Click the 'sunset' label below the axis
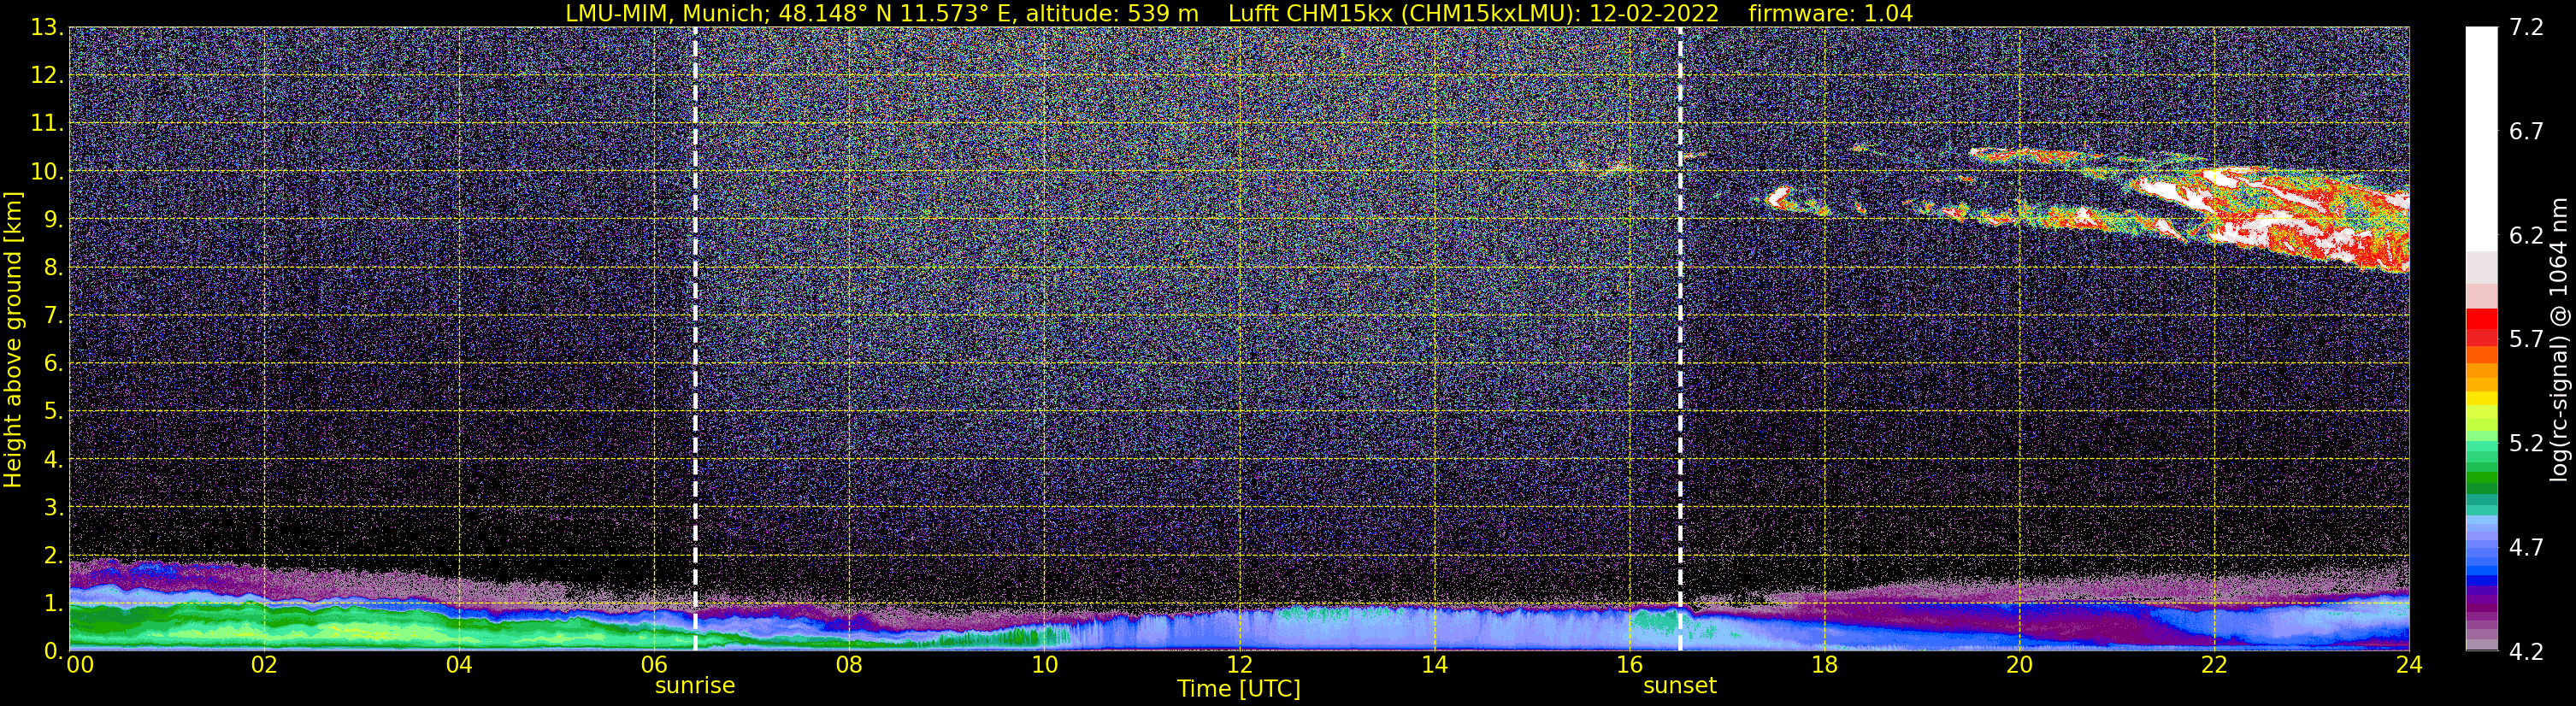Image resolution: width=2576 pixels, height=706 pixels. coord(1680,686)
